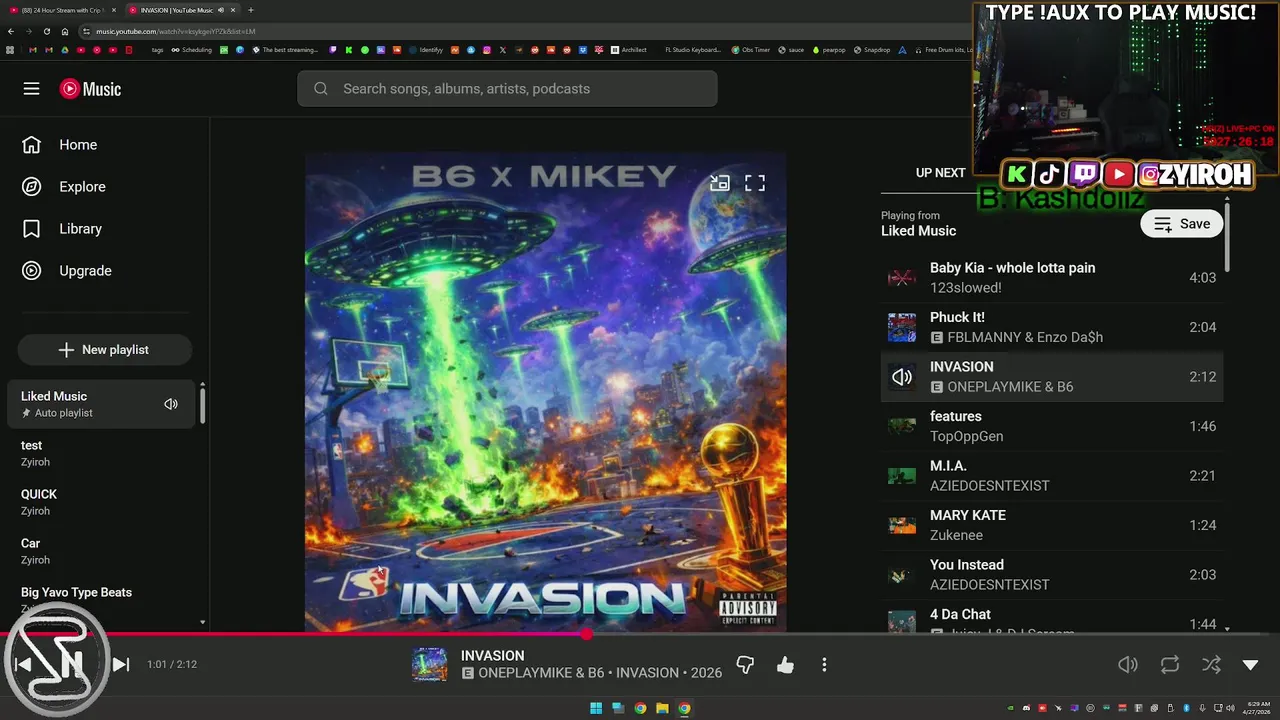The height and width of the screenshot is (720, 1280).
Task: Click the INVASION title in player bar
Action: click(x=492, y=656)
